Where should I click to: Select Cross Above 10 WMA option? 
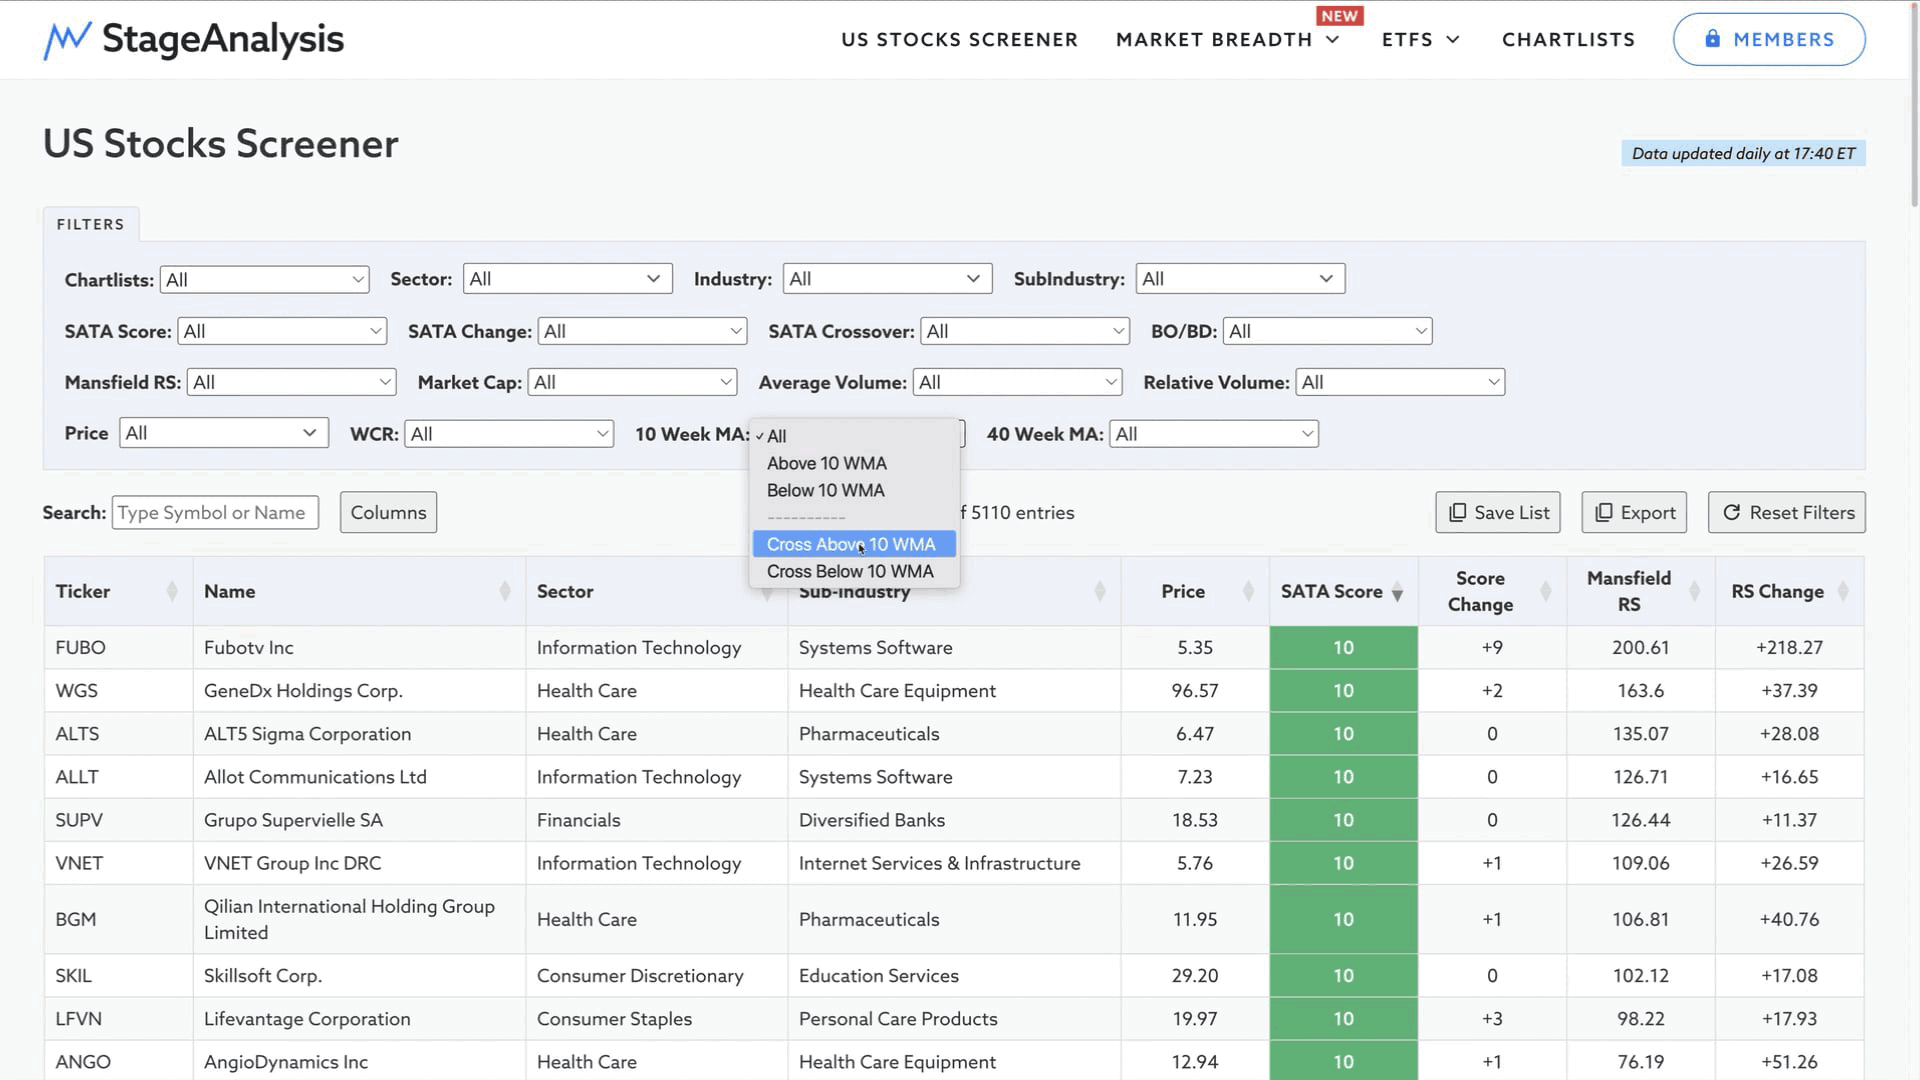[x=852, y=544]
